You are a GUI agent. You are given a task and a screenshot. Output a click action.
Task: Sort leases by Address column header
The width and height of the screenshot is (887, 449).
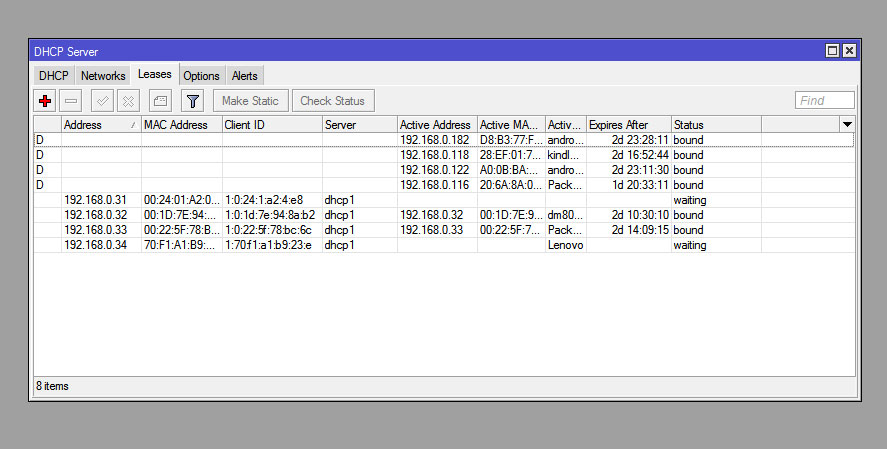pos(100,125)
